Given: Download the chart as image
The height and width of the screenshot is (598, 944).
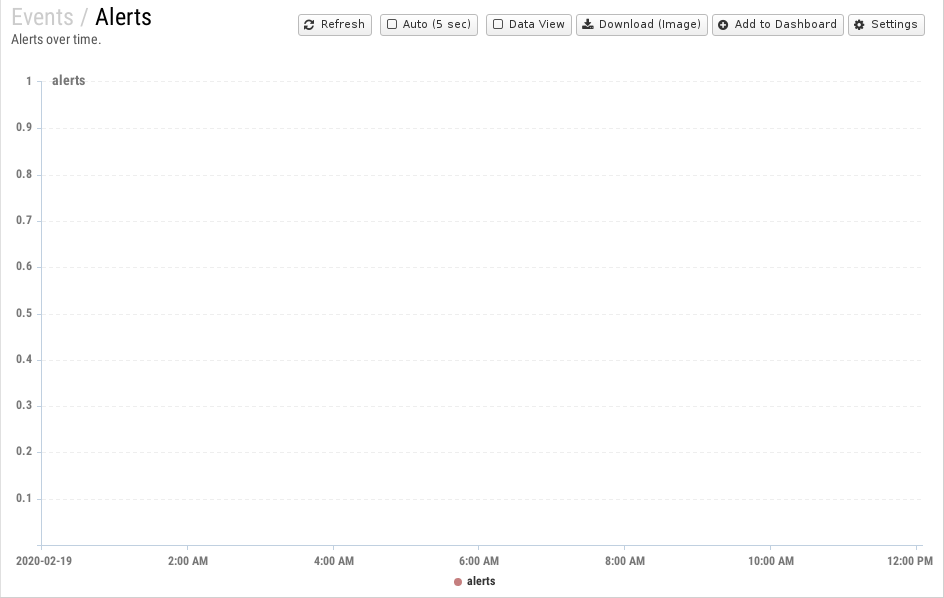Looking at the screenshot, I should point(642,25).
